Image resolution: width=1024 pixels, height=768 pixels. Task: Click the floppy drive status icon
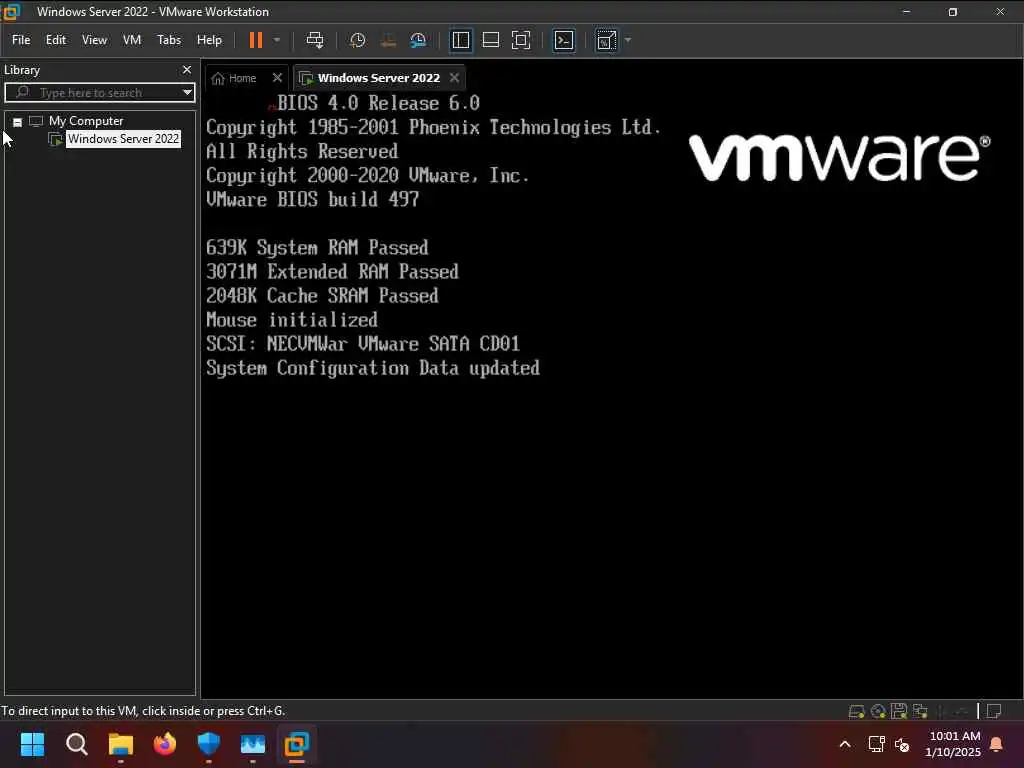[899, 711]
